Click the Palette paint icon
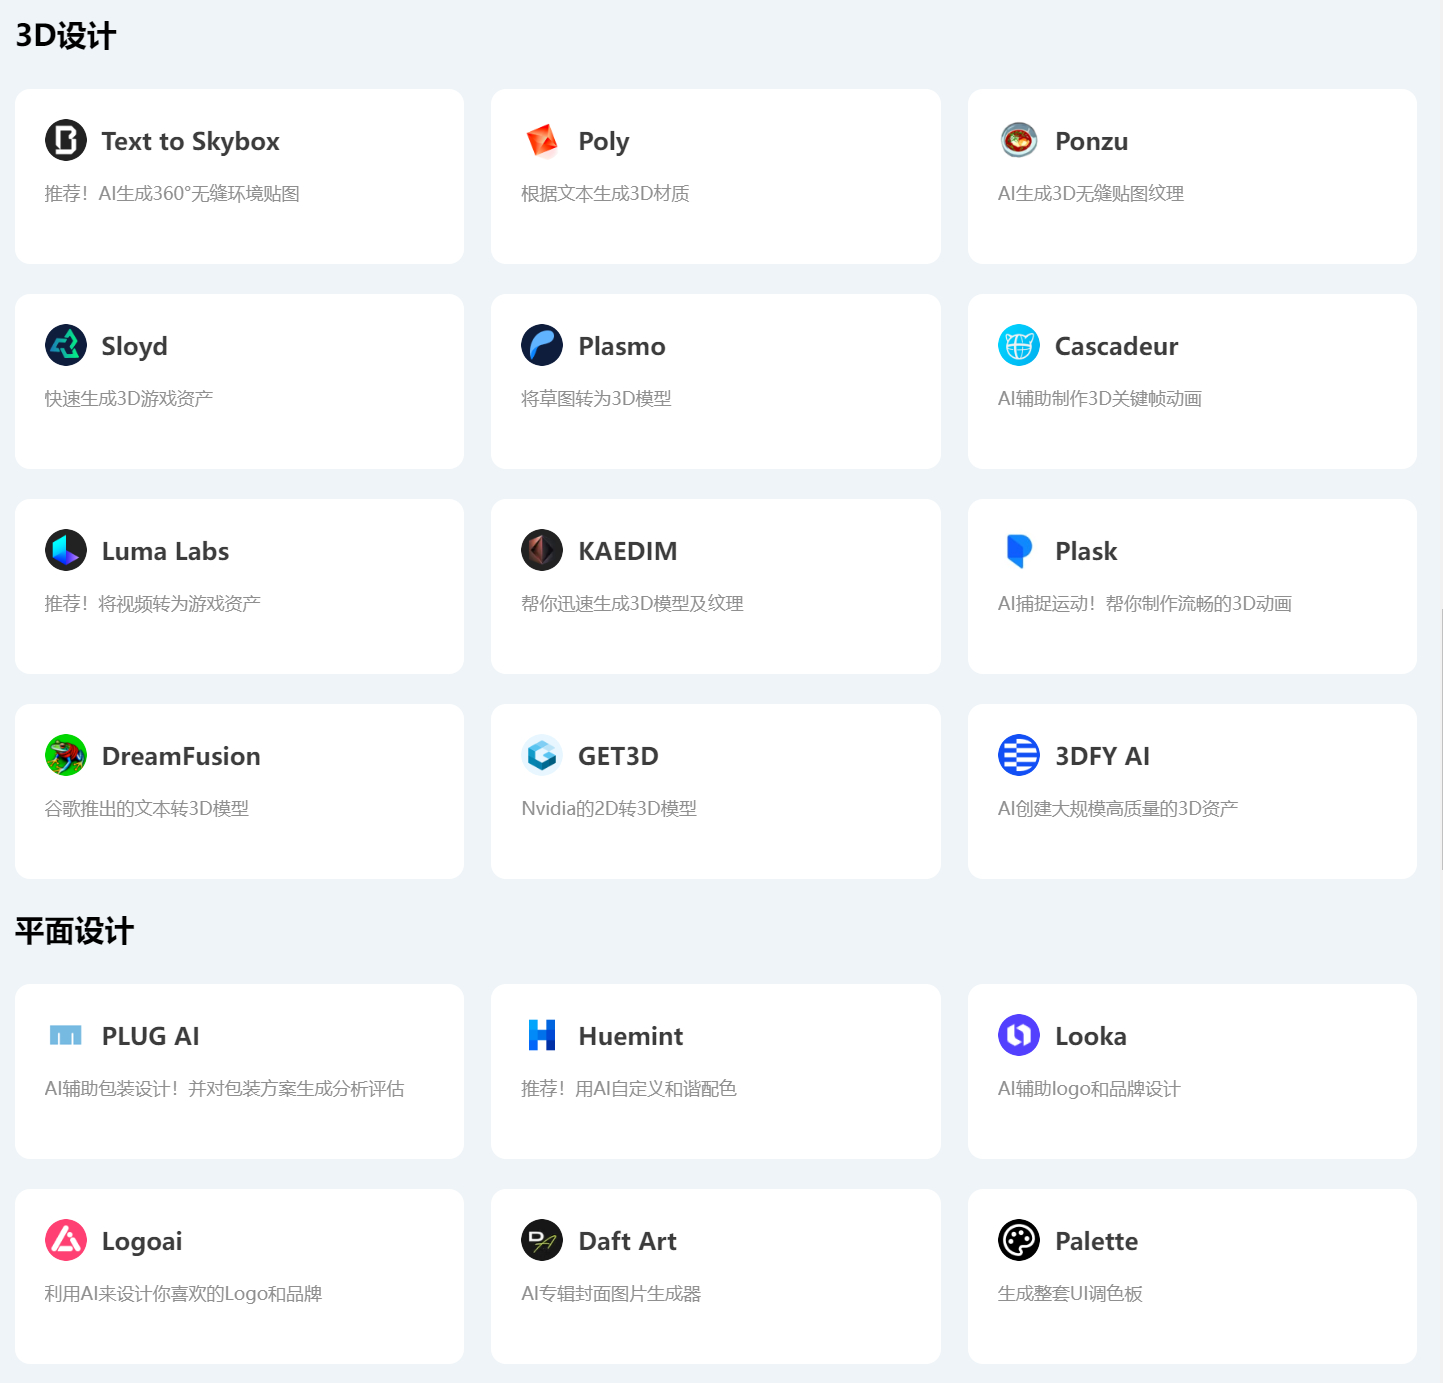 click(1019, 1240)
